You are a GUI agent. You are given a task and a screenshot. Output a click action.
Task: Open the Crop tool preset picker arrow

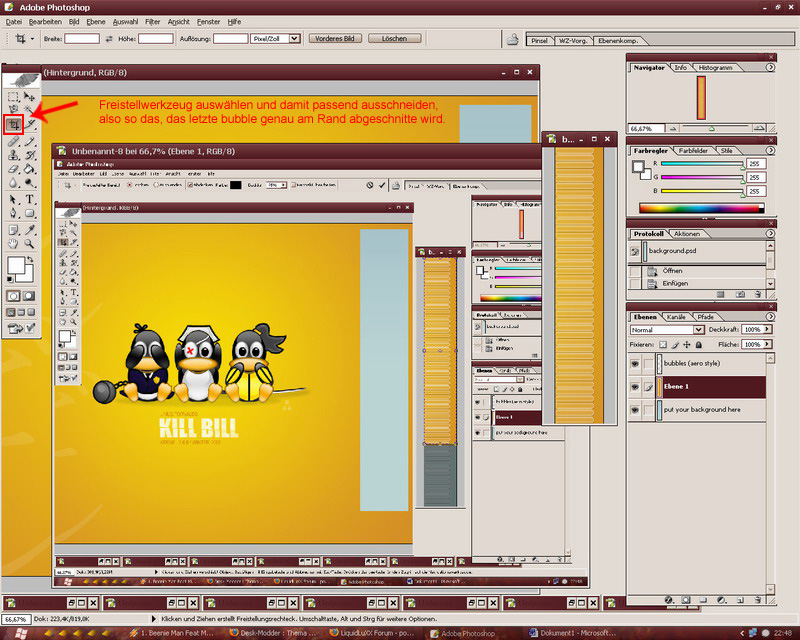(x=32, y=39)
